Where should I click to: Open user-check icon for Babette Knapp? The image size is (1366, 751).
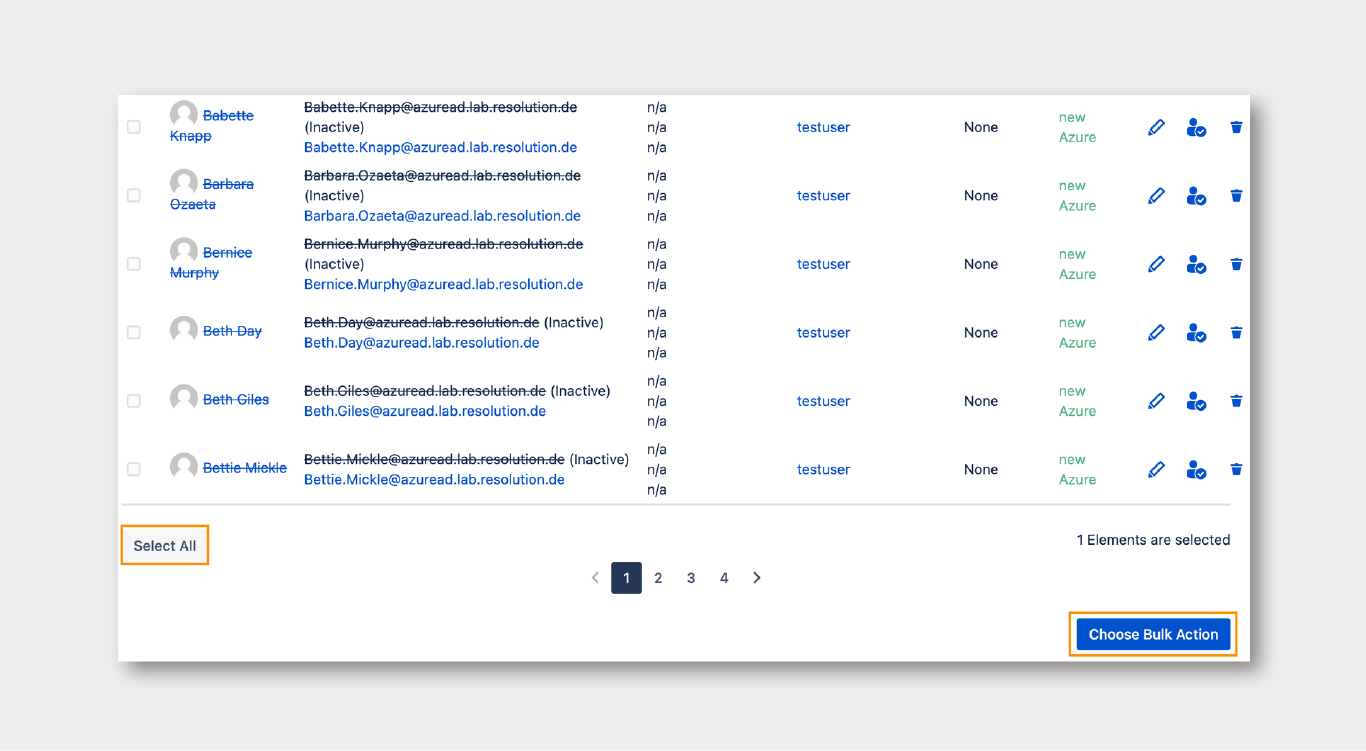(1196, 127)
